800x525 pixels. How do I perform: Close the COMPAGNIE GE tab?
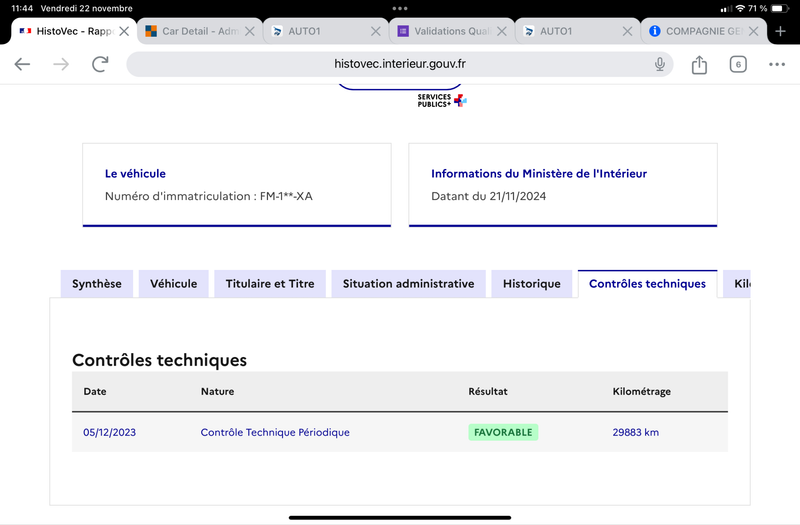click(x=753, y=31)
